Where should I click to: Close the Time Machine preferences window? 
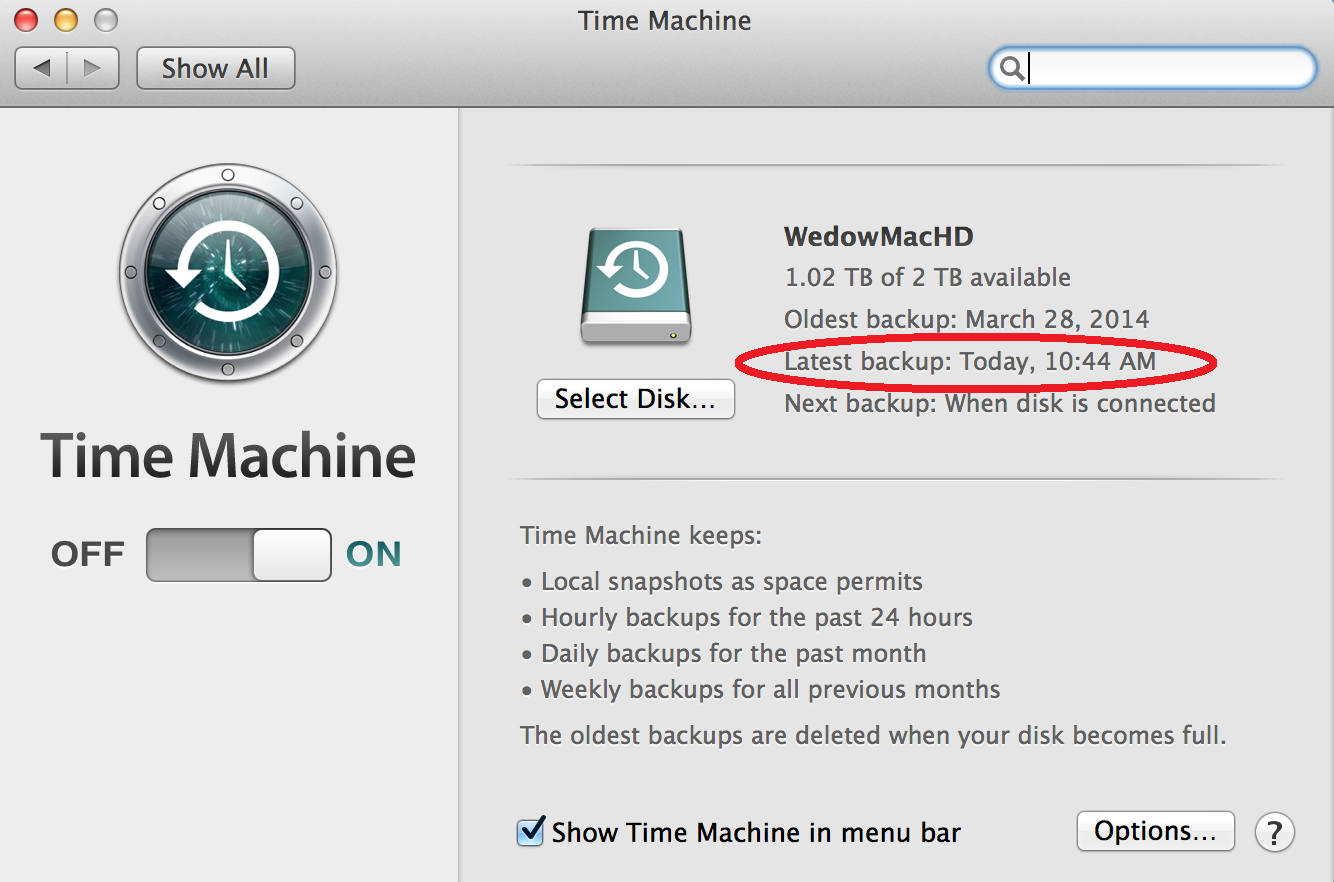tap(26, 19)
